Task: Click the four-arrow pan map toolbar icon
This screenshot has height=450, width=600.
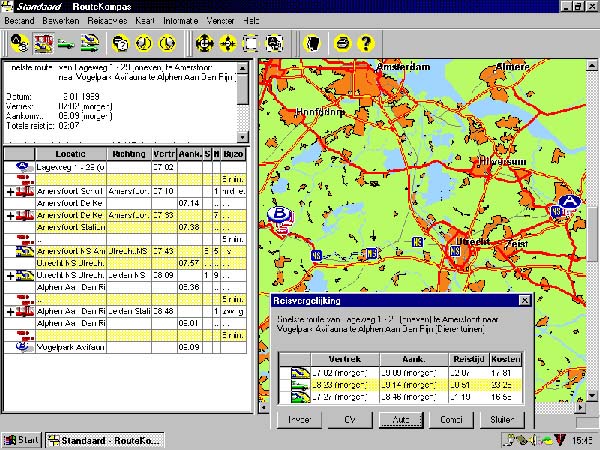Action: [x=205, y=43]
